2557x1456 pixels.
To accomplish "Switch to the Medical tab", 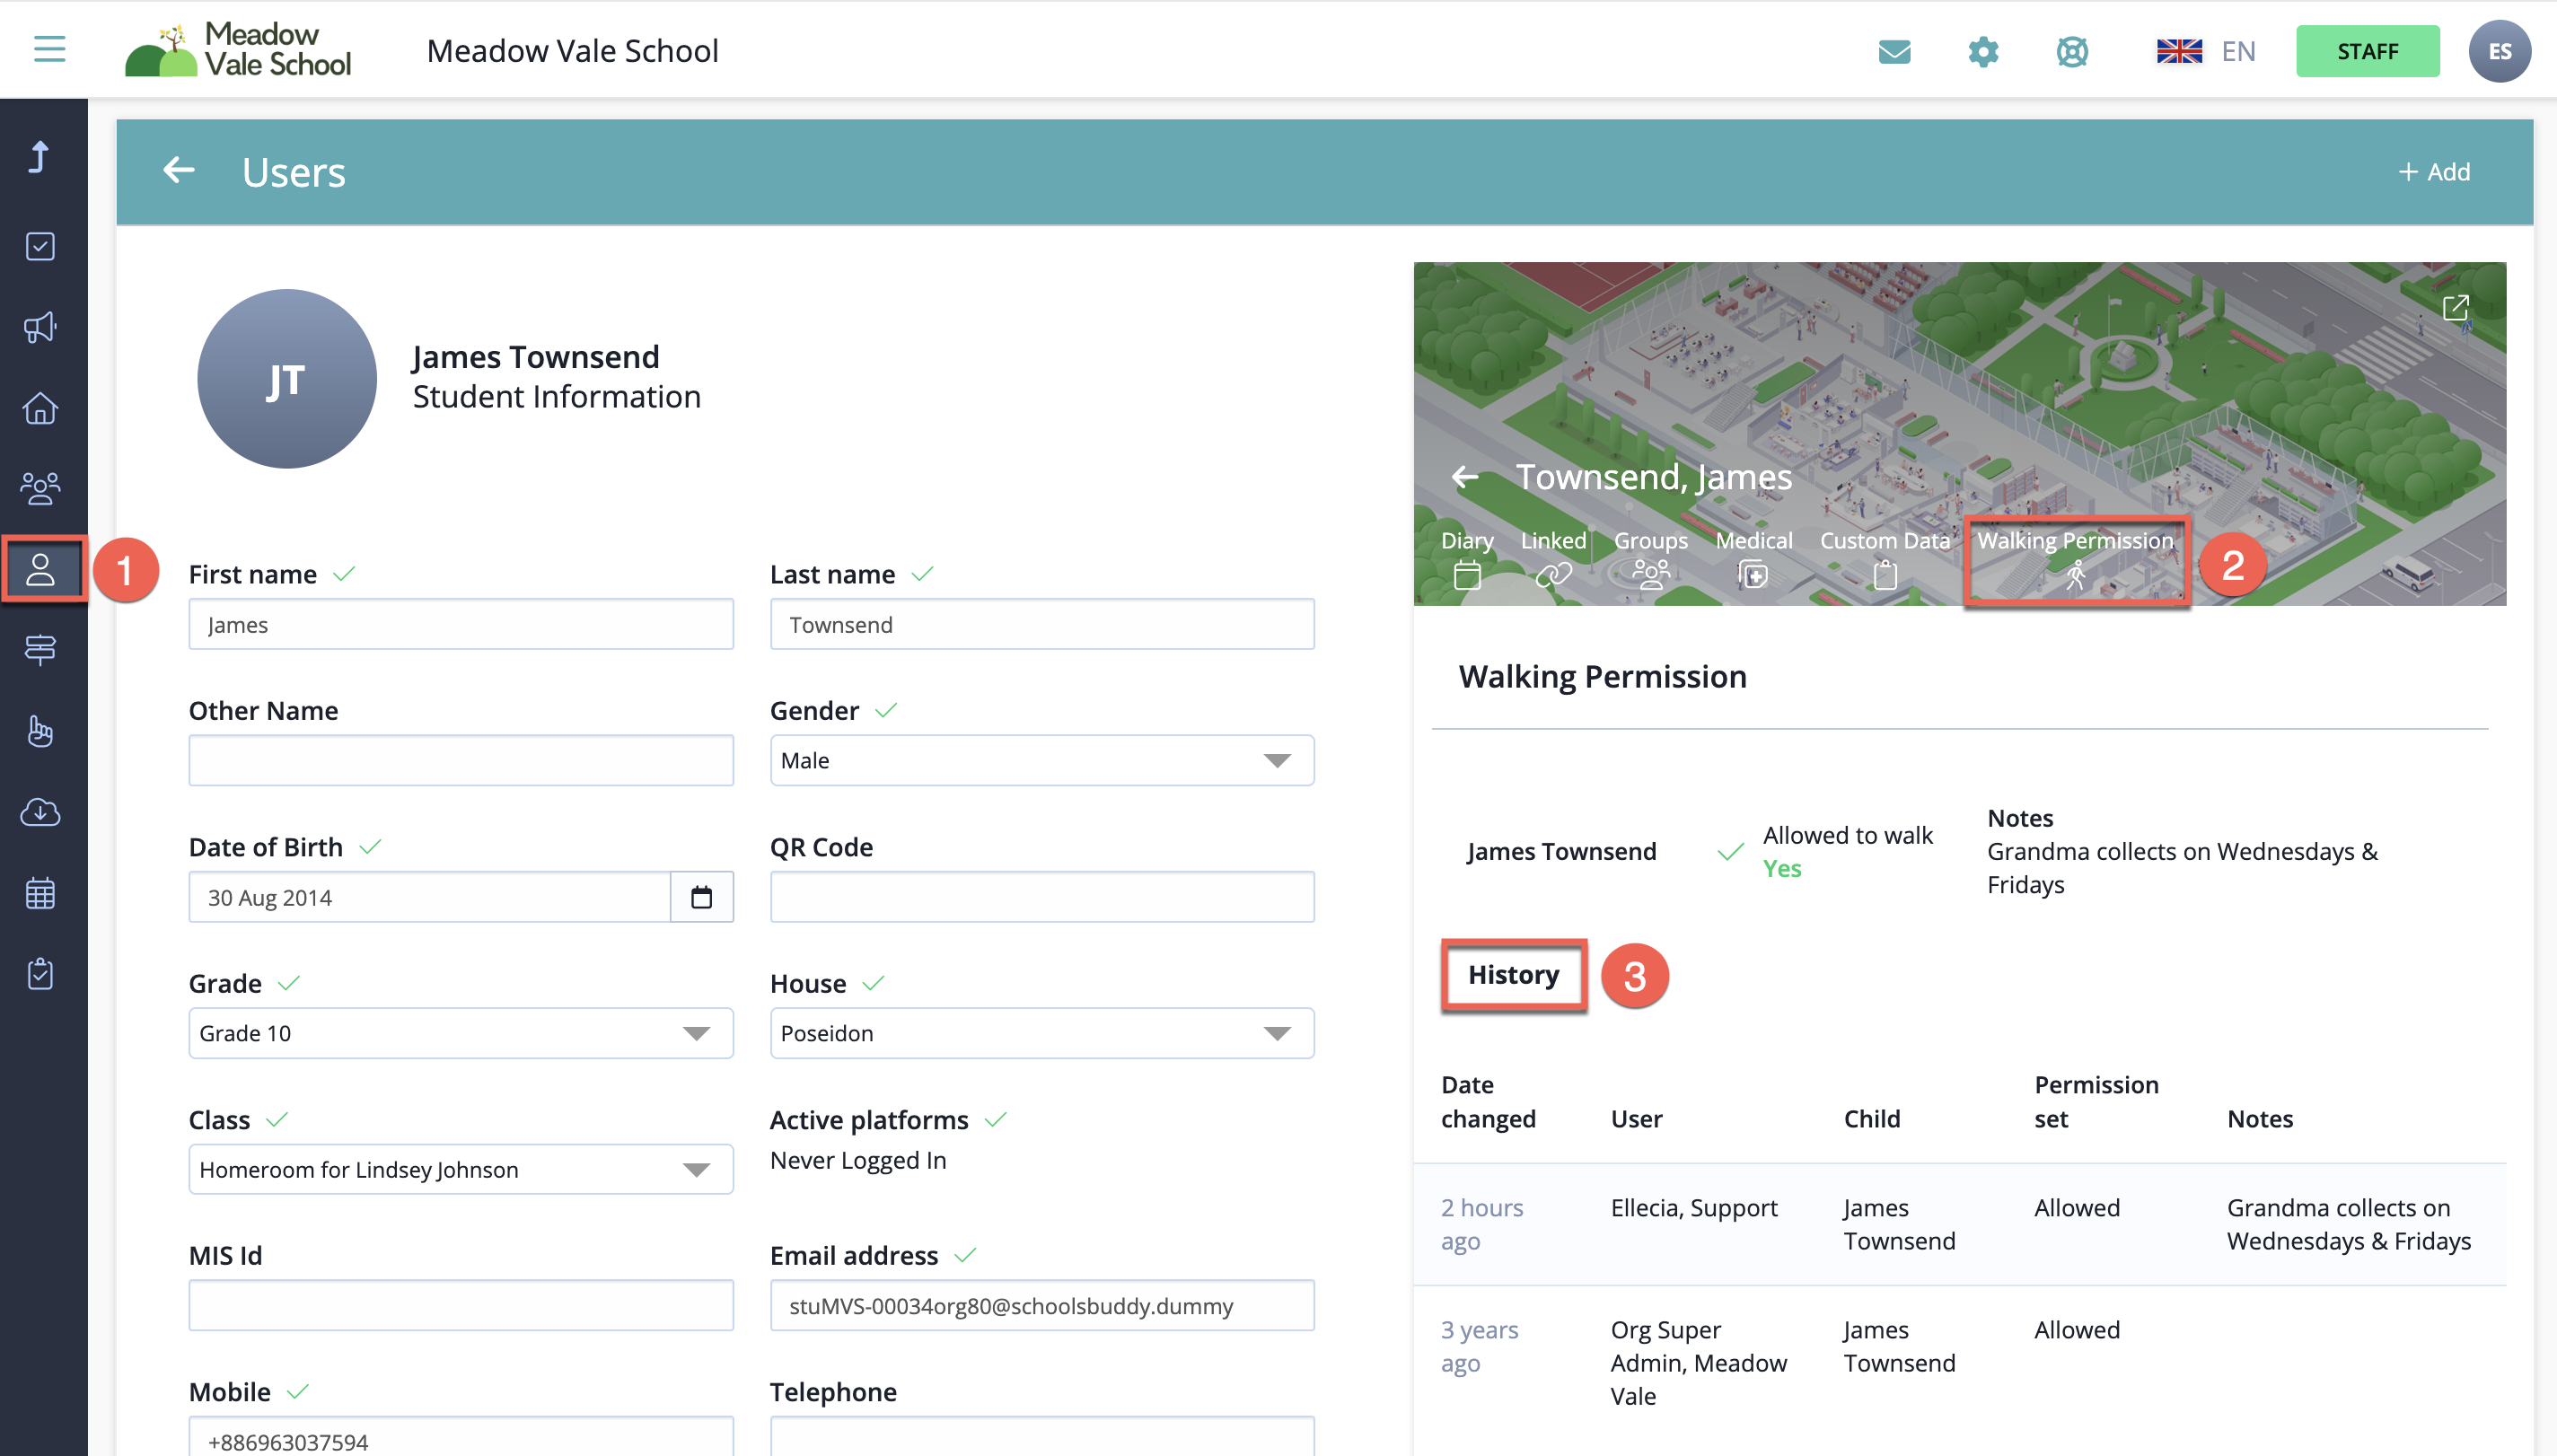I will click(1753, 558).
